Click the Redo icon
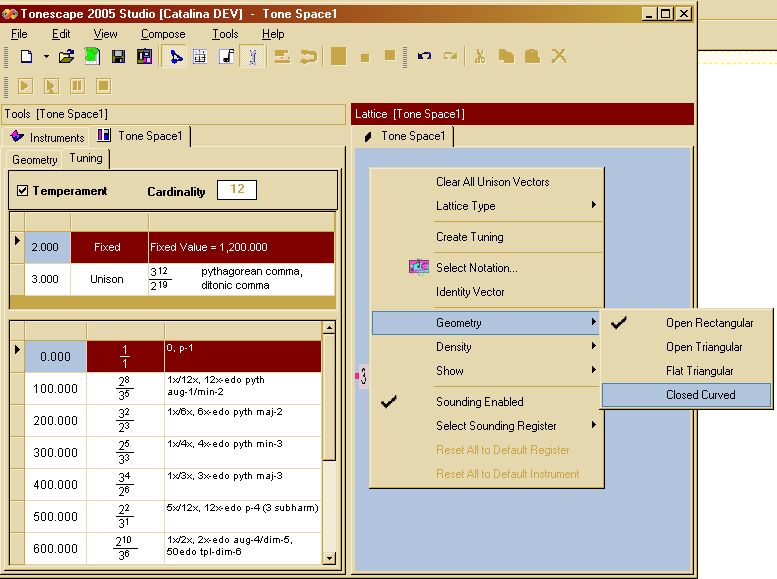The height and width of the screenshot is (579, 777). click(x=450, y=56)
